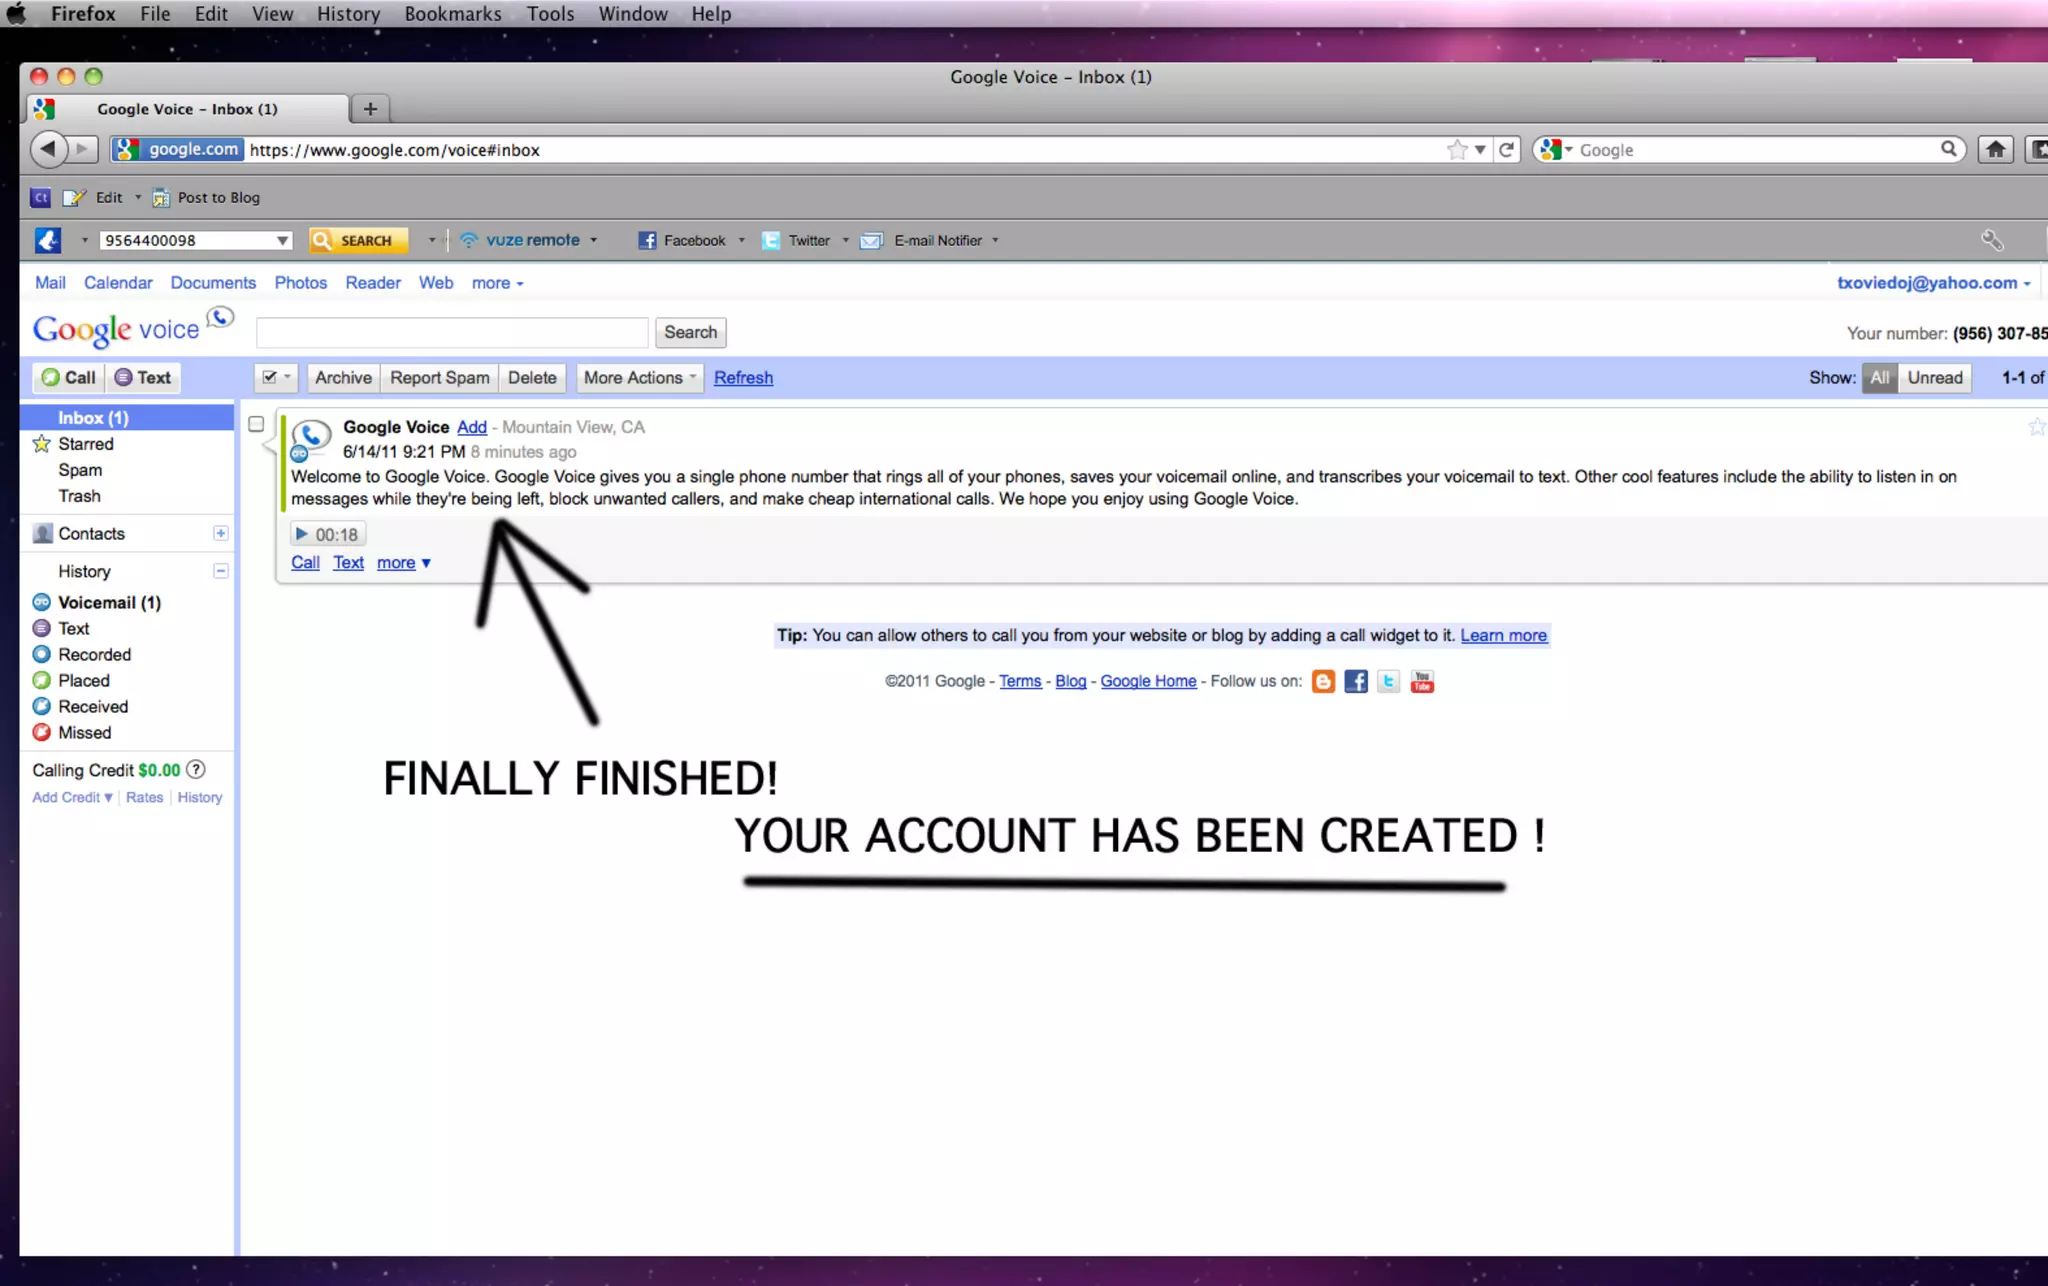Viewport: 2048px width, 1286px height.
Task: Click the home icon in toolbar
Action: tap(1995, 150)
